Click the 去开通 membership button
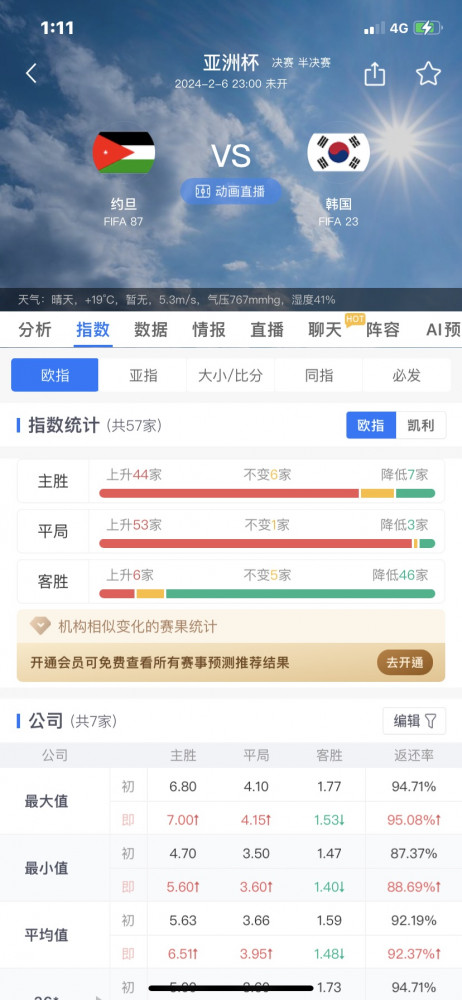Viewport: 462px width, 1000px height. click(405, 663)
